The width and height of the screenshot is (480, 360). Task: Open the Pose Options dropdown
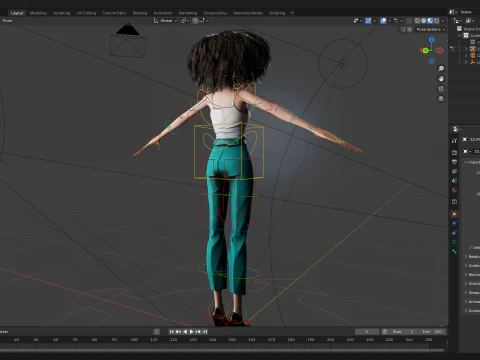[x=431, y=29]
